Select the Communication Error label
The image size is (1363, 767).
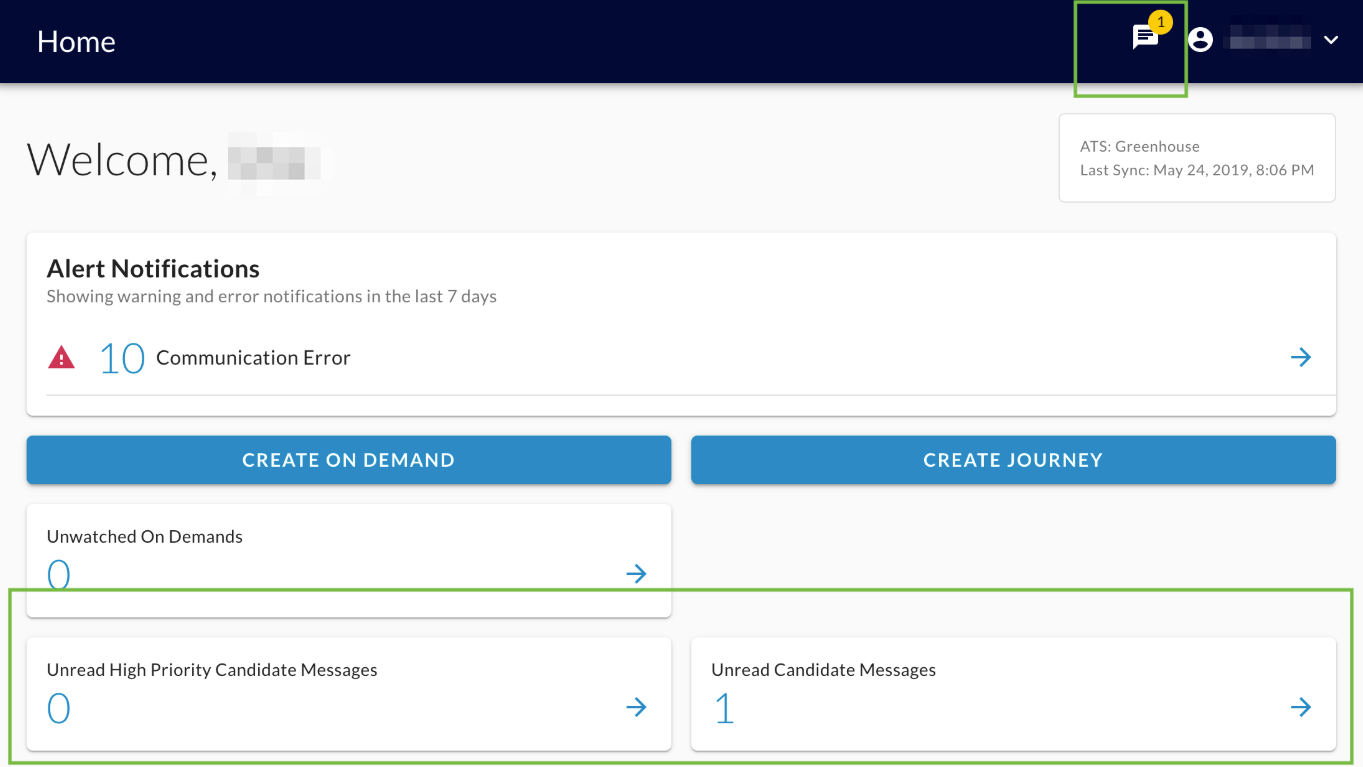click(x=253, y=358)
